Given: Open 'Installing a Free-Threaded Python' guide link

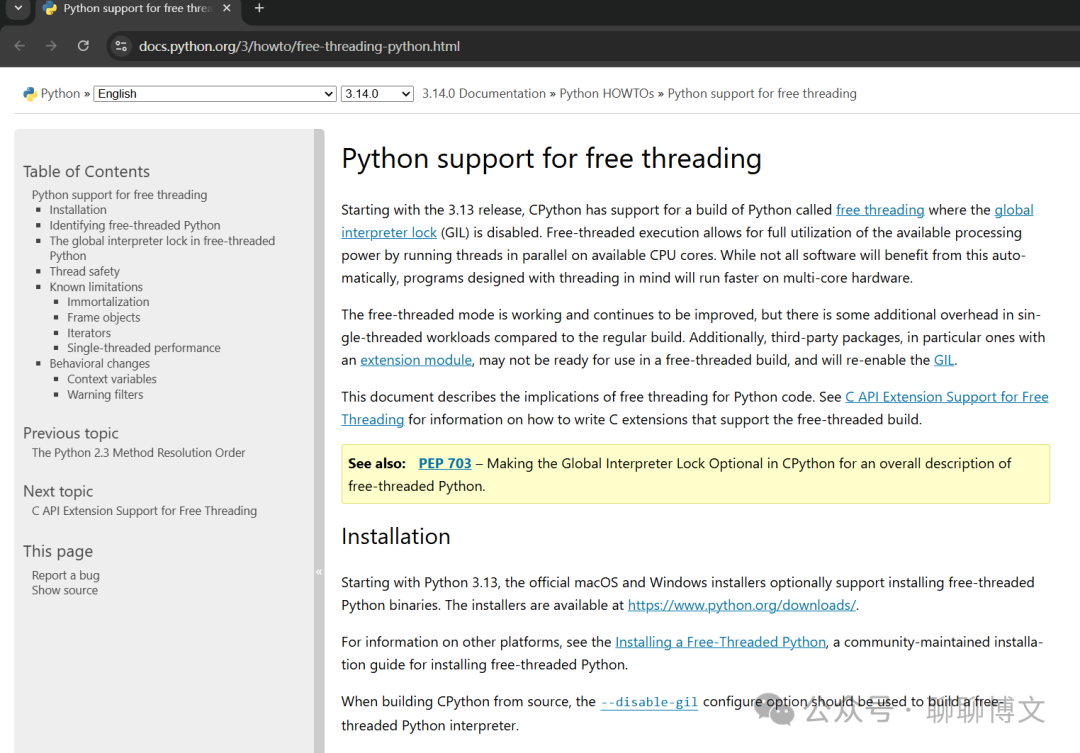Looking at the screenshot, I should [720, 642].
